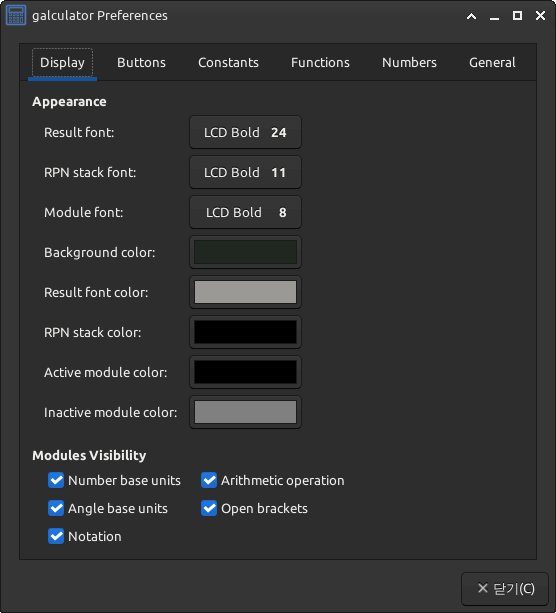Click the Modules Visibility heading
Viewport: 556px width, 613px height.
pos(89,455)
